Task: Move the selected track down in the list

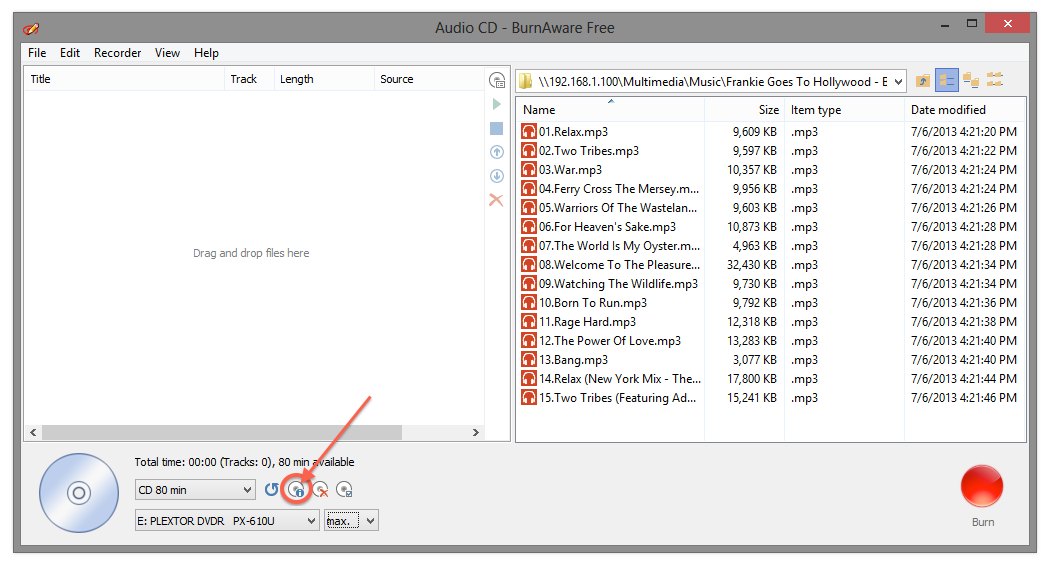Action: tap(497, 176)
